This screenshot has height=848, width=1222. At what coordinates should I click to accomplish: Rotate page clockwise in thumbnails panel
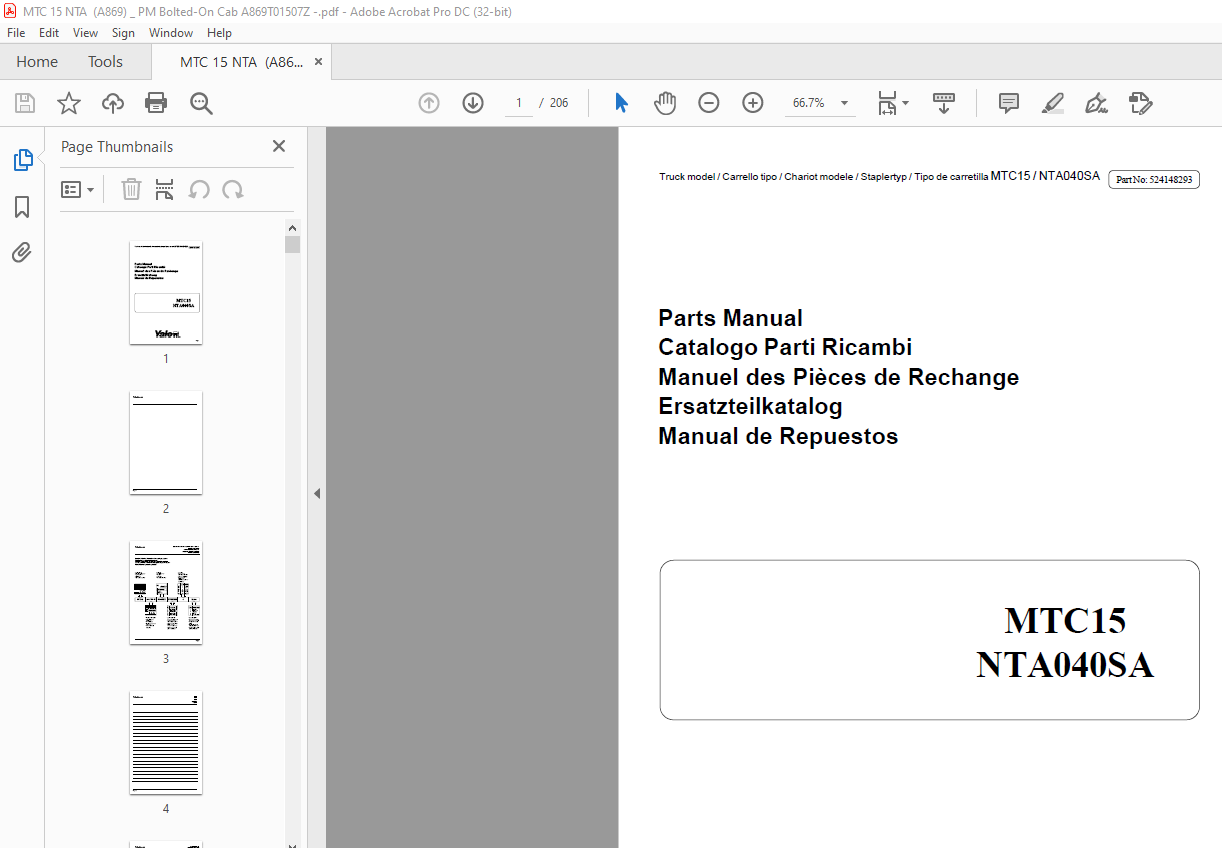233,189
